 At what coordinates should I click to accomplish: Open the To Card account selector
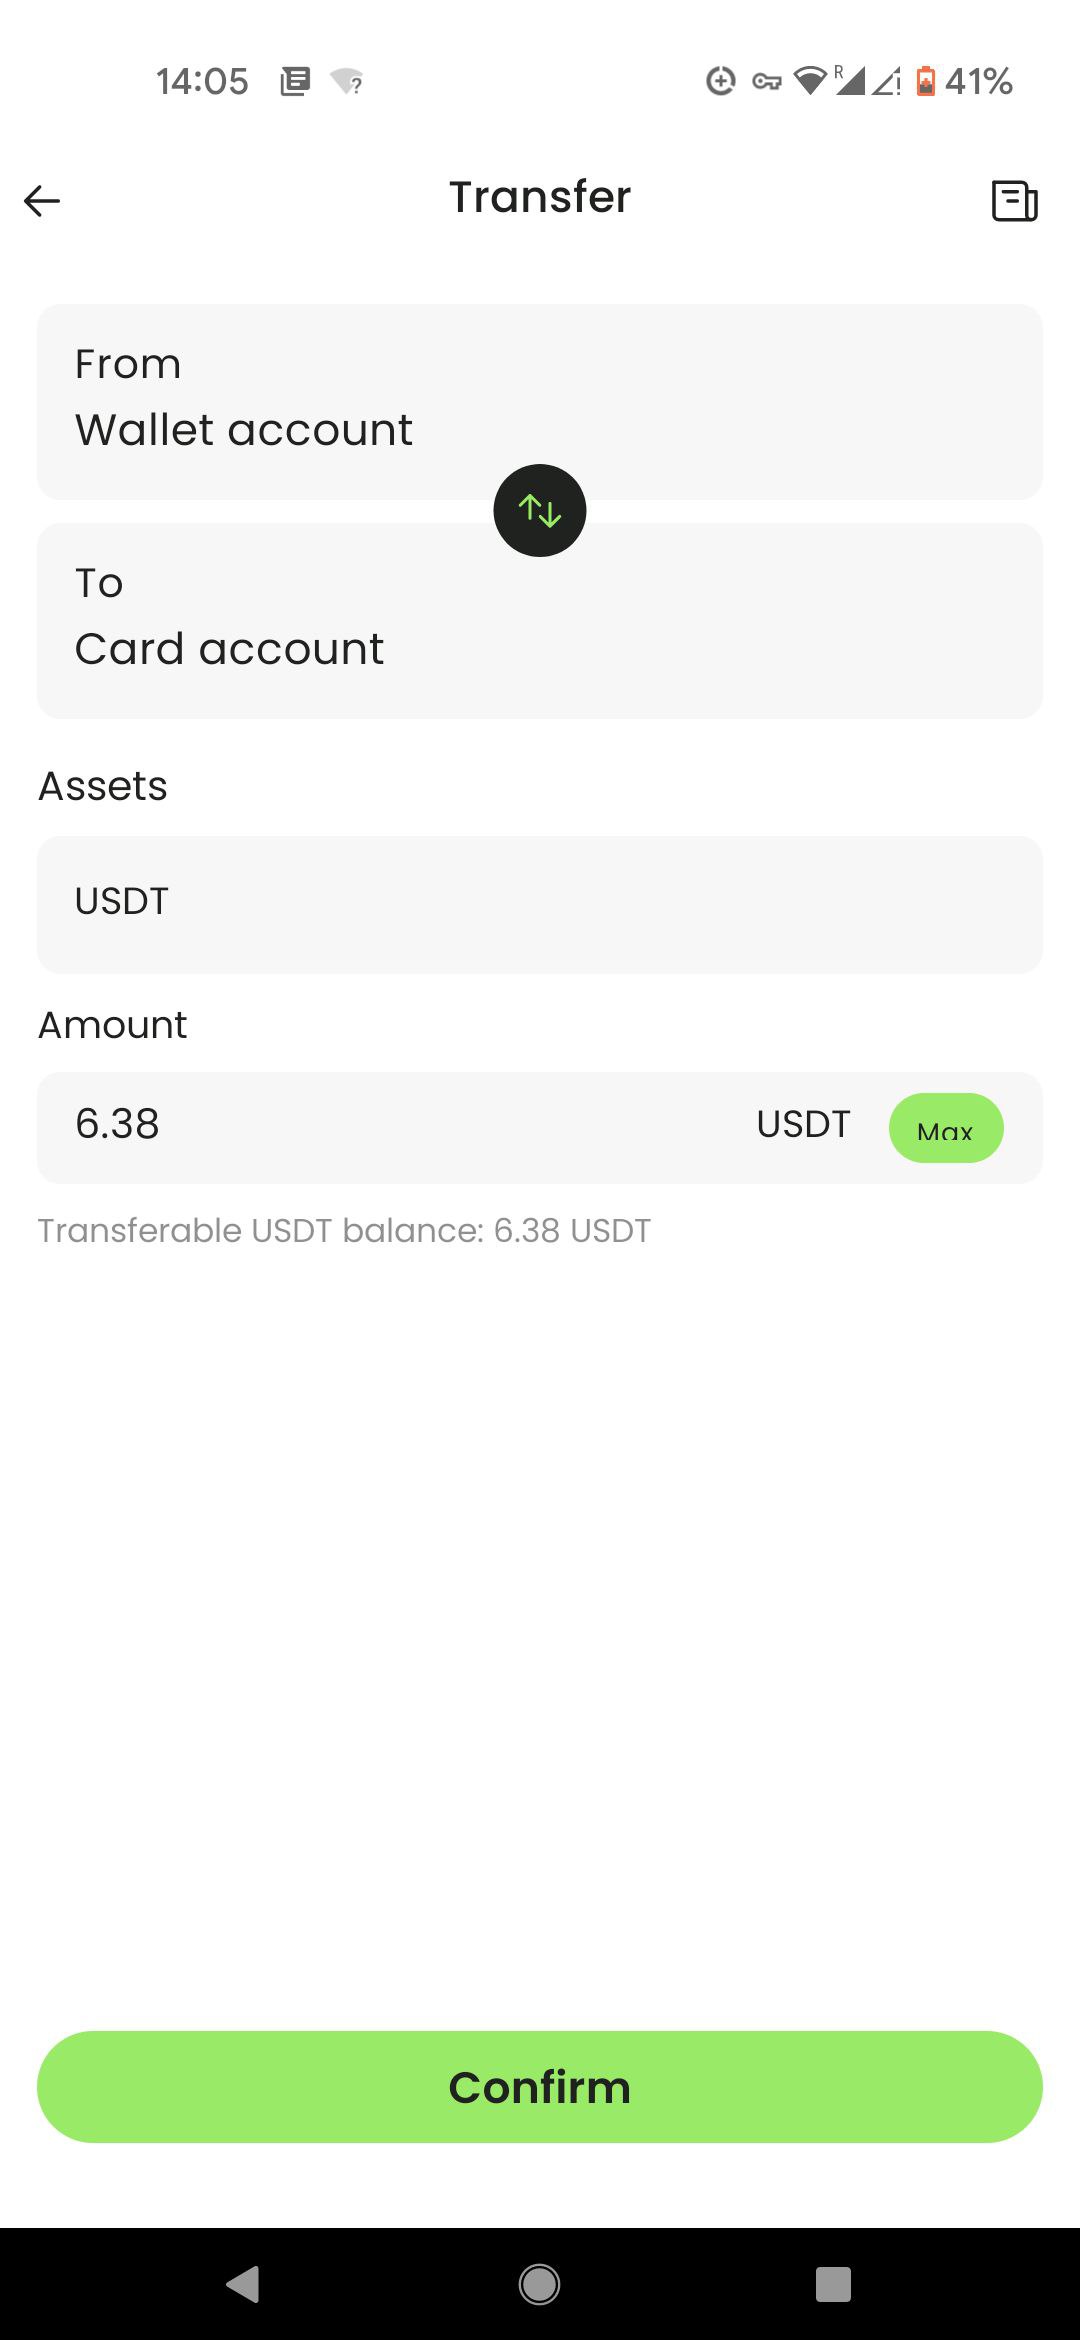click(540, 621)
